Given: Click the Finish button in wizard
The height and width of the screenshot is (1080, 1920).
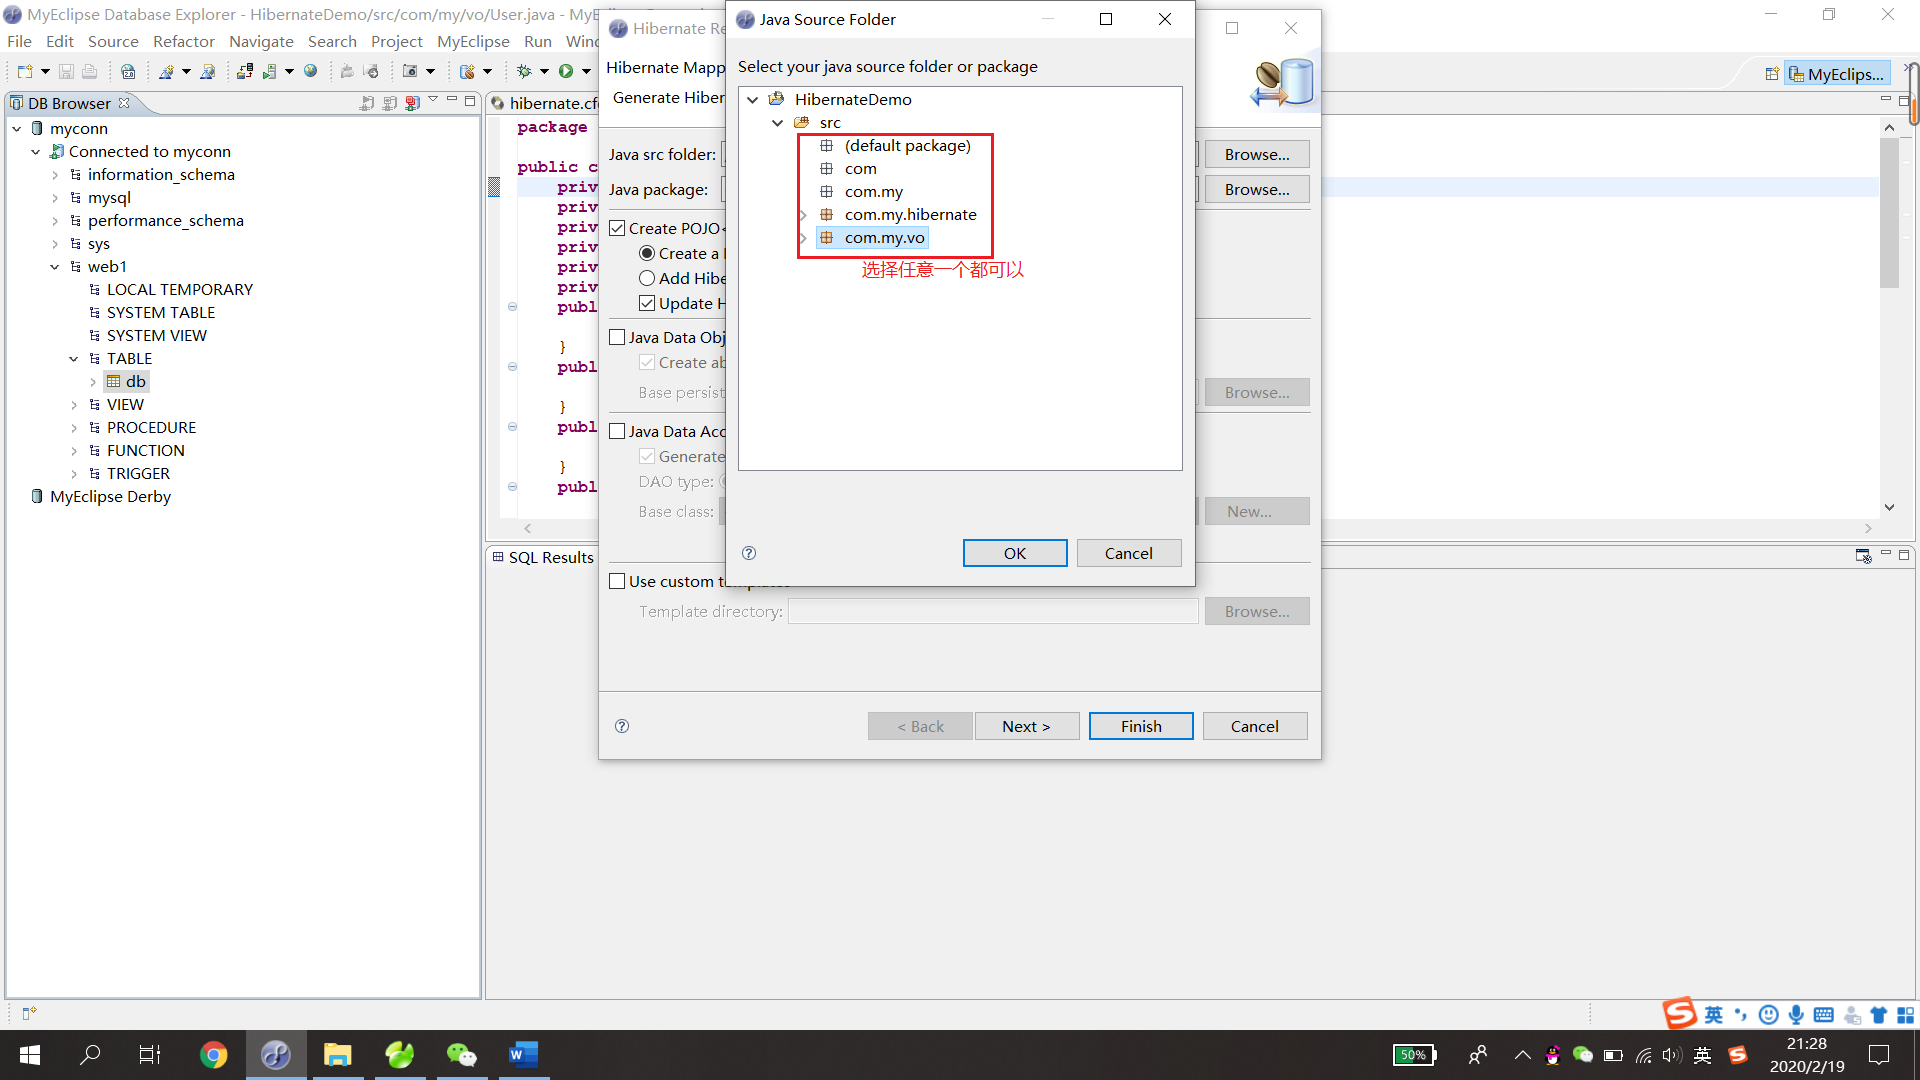Looking at the screenshot, I should tap(1140, 726).
